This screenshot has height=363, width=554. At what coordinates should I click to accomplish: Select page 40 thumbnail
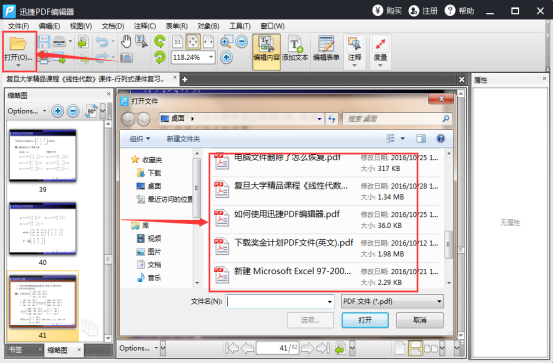pos(42,228)
